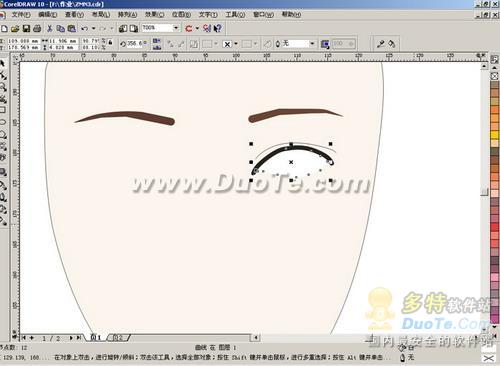This screenshot has height=366, width=500.
Task: Click the New document icon
Action: [4, 29]
